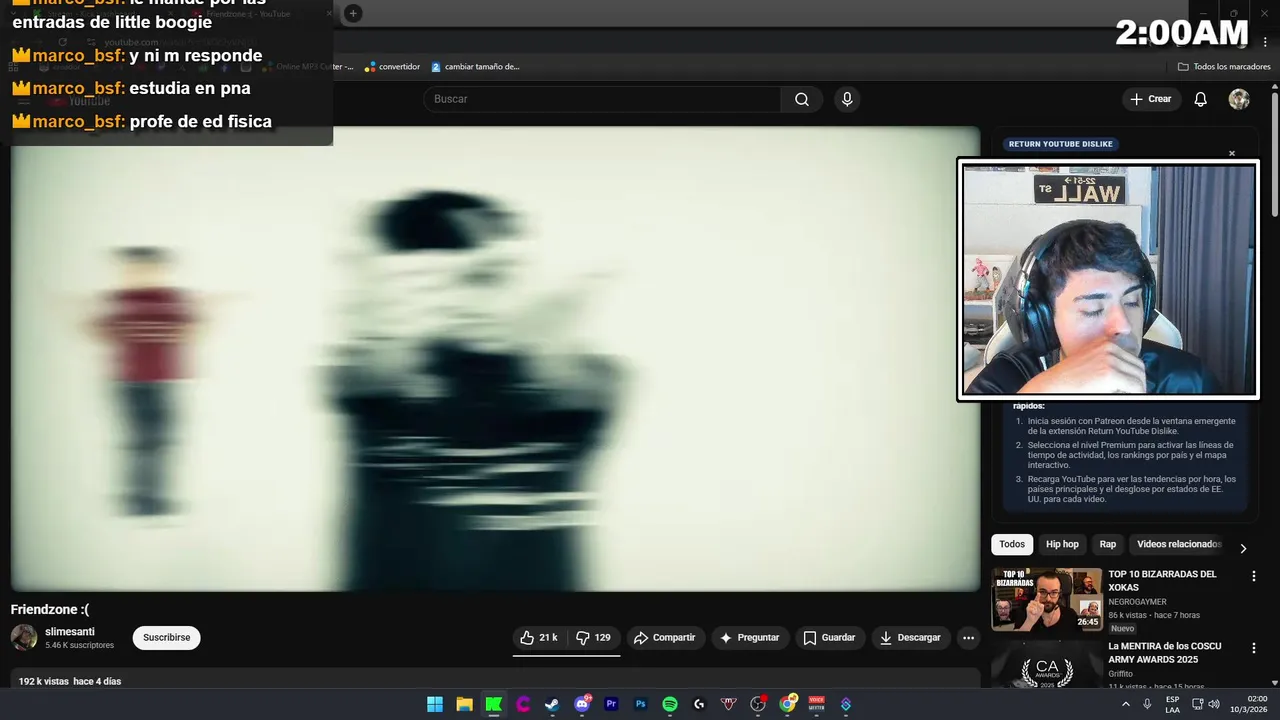
Task: Click the tray microphone icon
Action: [x=1148, y=704]
